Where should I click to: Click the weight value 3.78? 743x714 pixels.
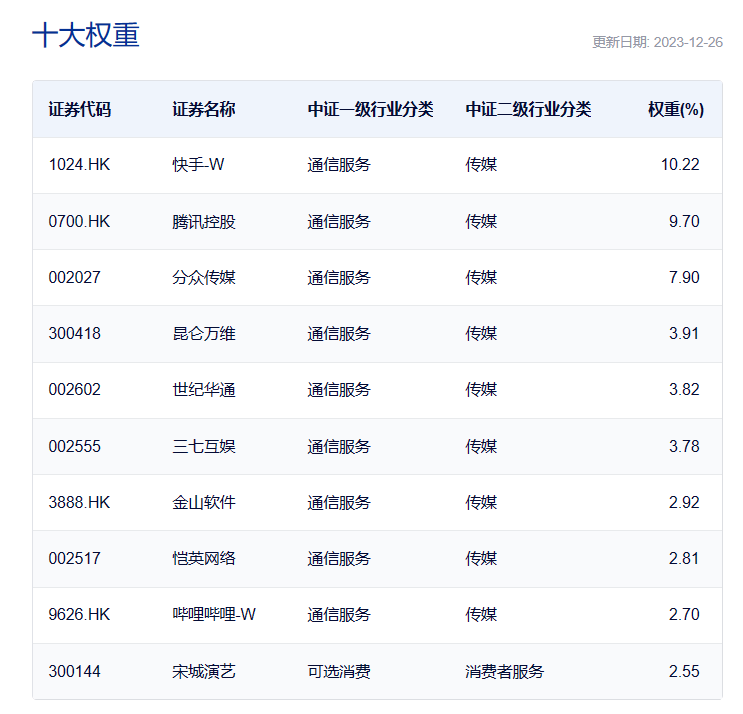pos(684,446)
